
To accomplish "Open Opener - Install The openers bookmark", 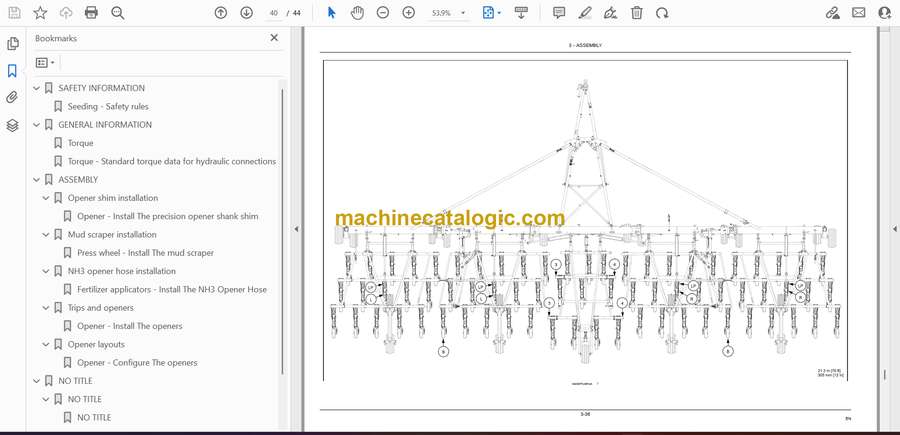I will [x=130, y=326].
